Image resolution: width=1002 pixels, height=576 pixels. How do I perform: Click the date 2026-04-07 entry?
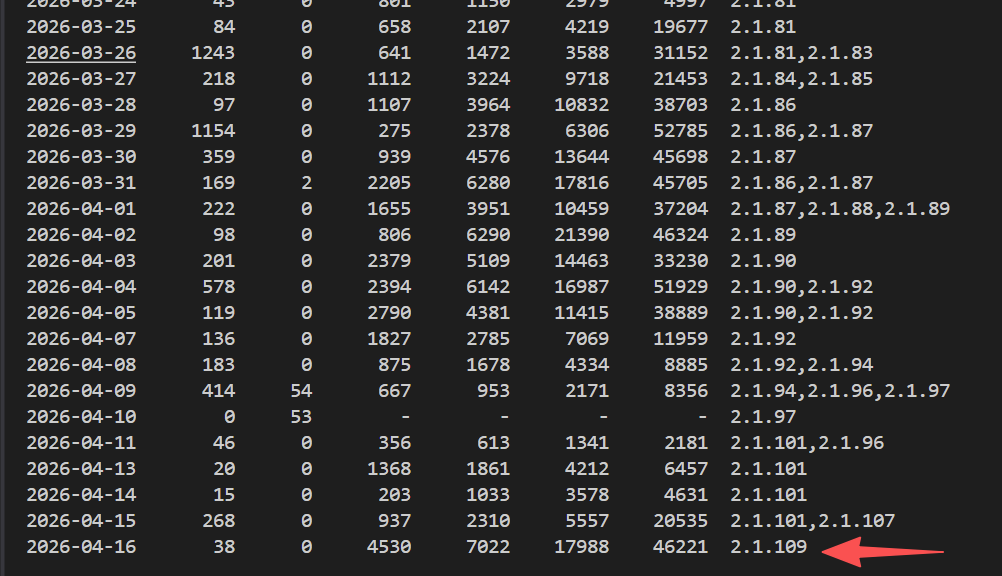pyautogui.click(x=80, y=338)
